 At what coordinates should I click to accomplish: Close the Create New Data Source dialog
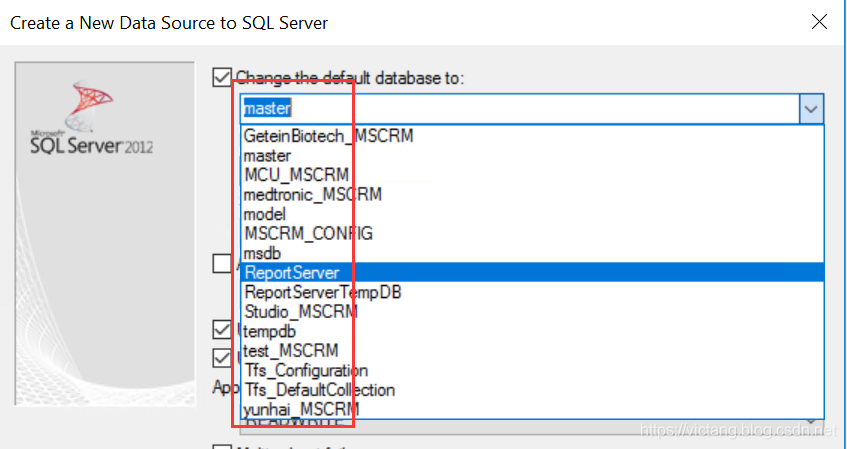(x=819, y=22)
